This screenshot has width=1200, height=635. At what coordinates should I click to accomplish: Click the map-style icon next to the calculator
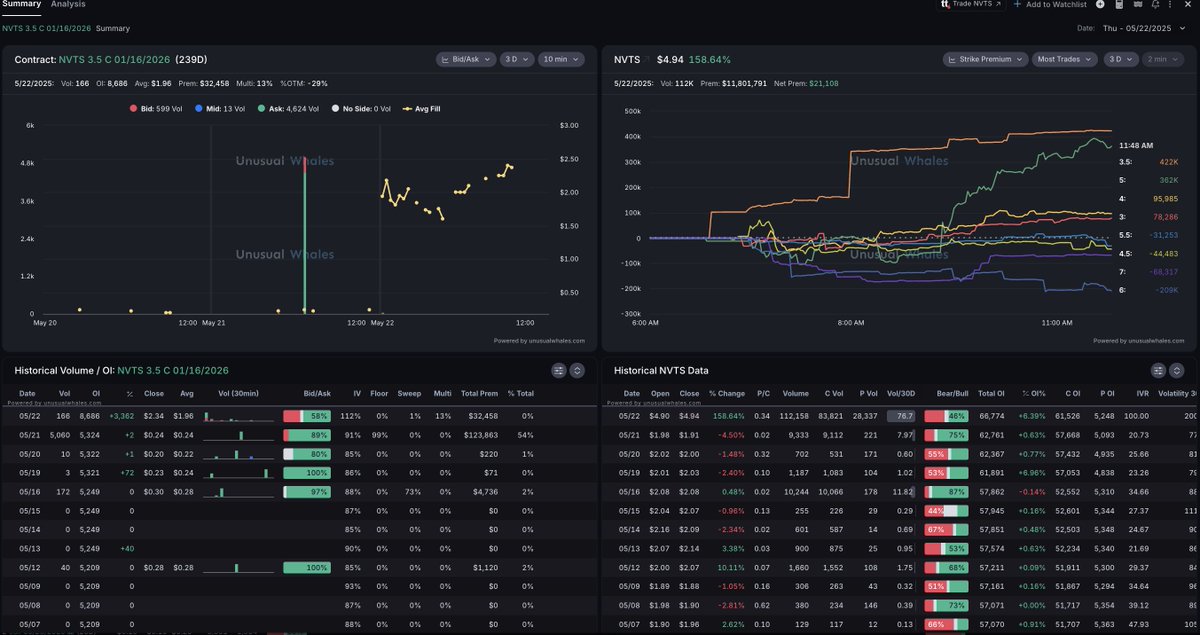click(1137, 5)
